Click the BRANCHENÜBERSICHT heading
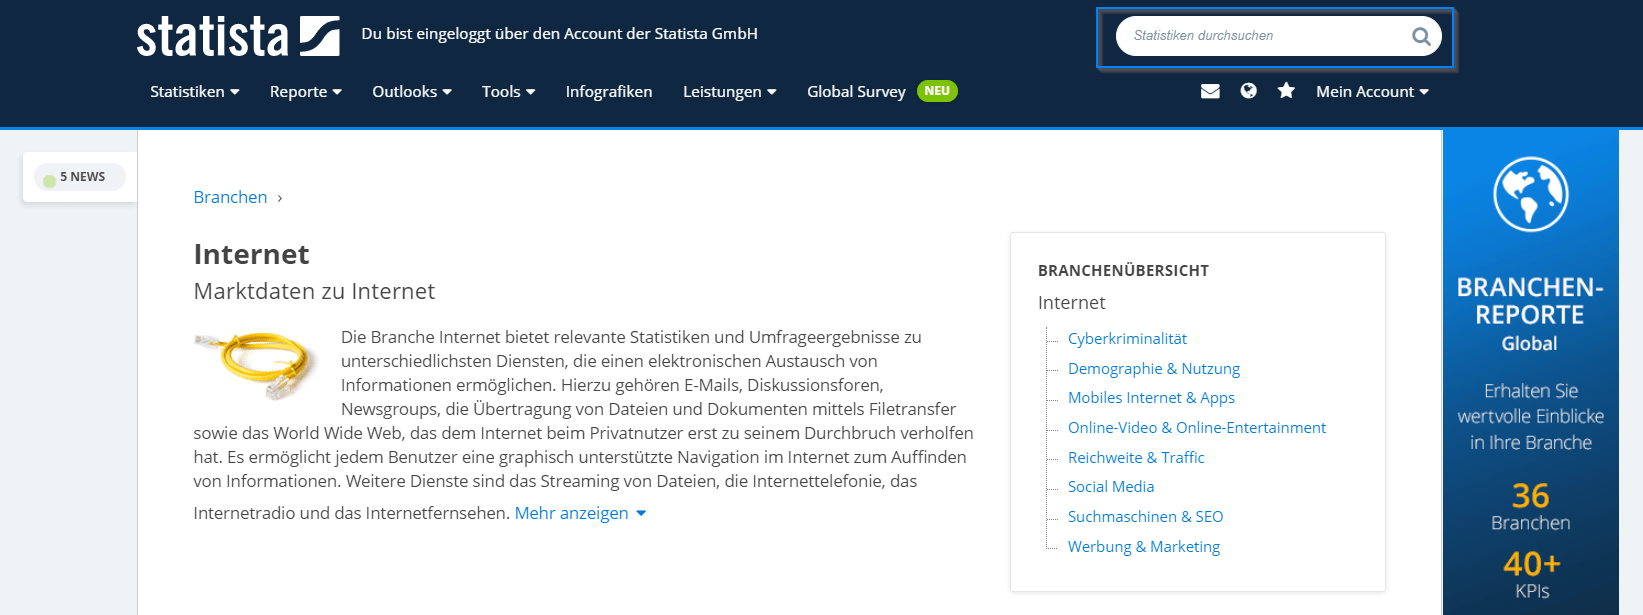Screen dimensions: 1643x615 [1123, 270]
